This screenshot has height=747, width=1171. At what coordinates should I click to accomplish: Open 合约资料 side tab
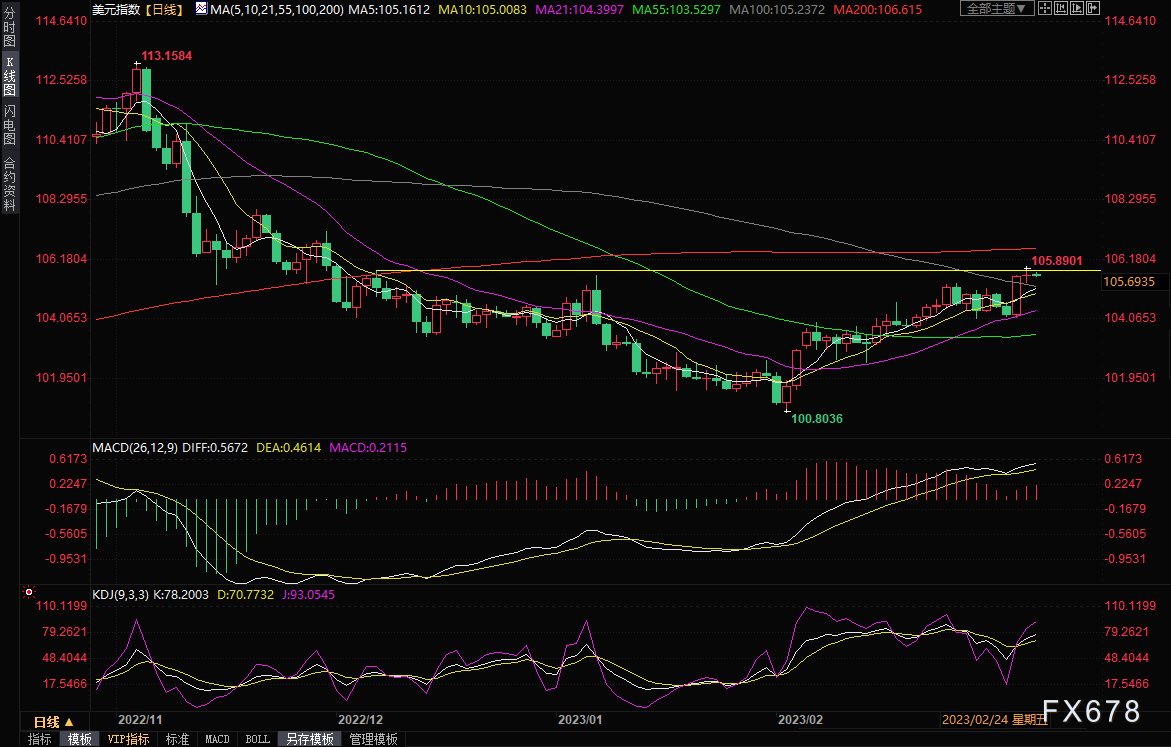click(x=10, y=184)
